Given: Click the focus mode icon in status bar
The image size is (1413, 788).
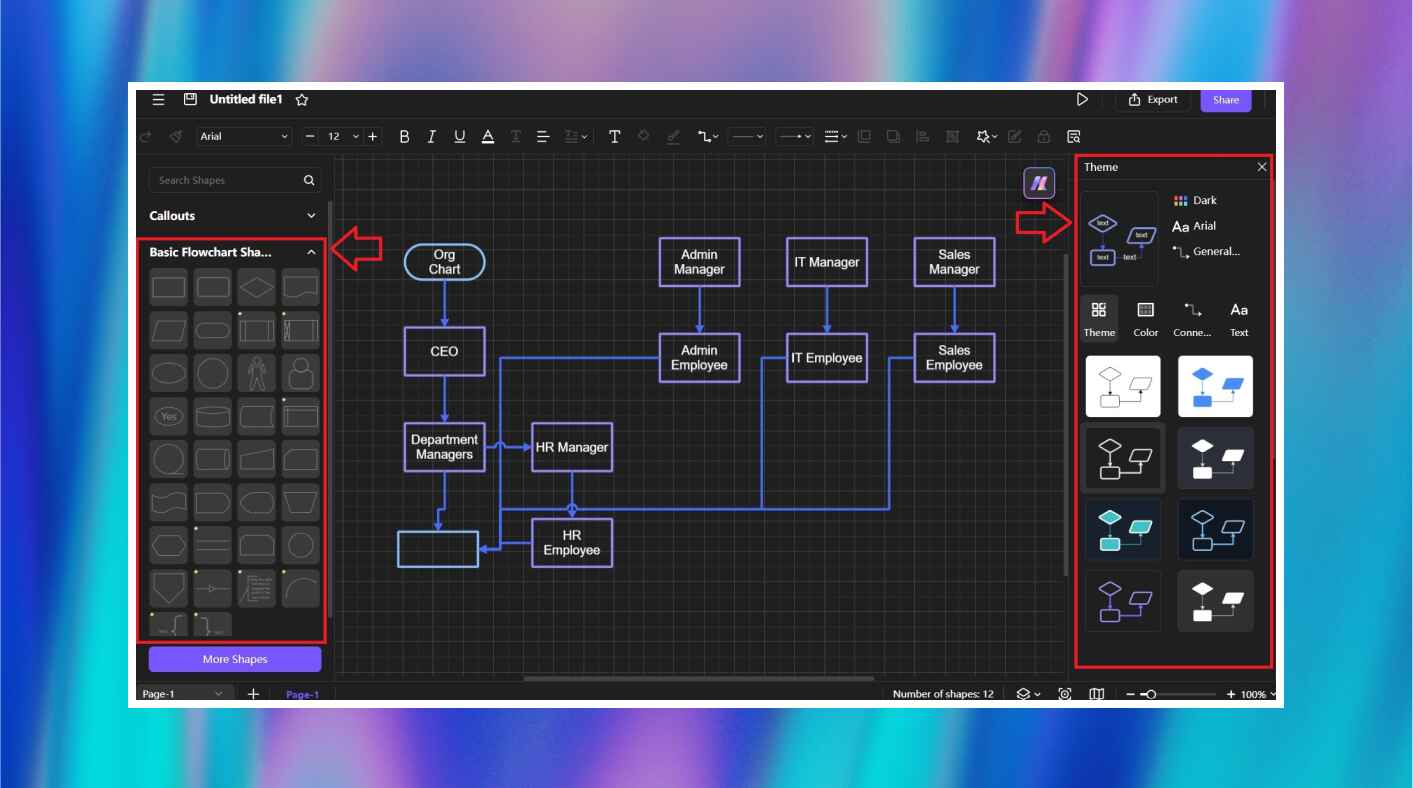Looking at the screenshot, I should coord(1065,694).
